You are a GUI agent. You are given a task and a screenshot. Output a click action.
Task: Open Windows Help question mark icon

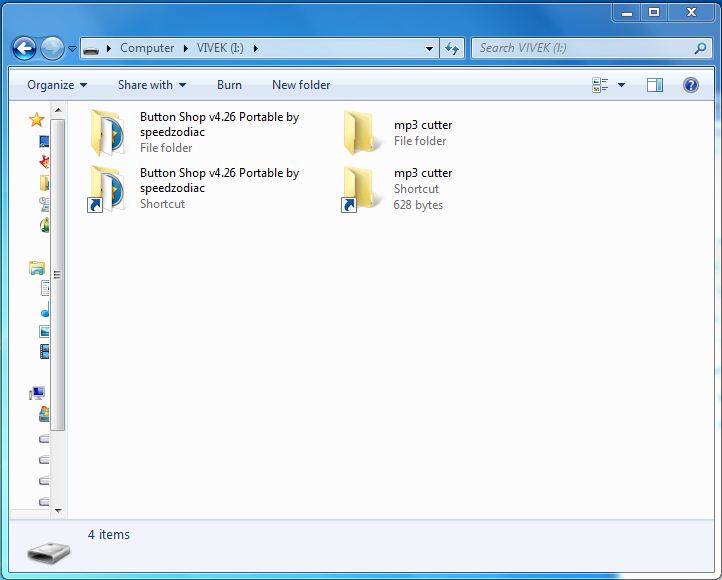[691, 85]
